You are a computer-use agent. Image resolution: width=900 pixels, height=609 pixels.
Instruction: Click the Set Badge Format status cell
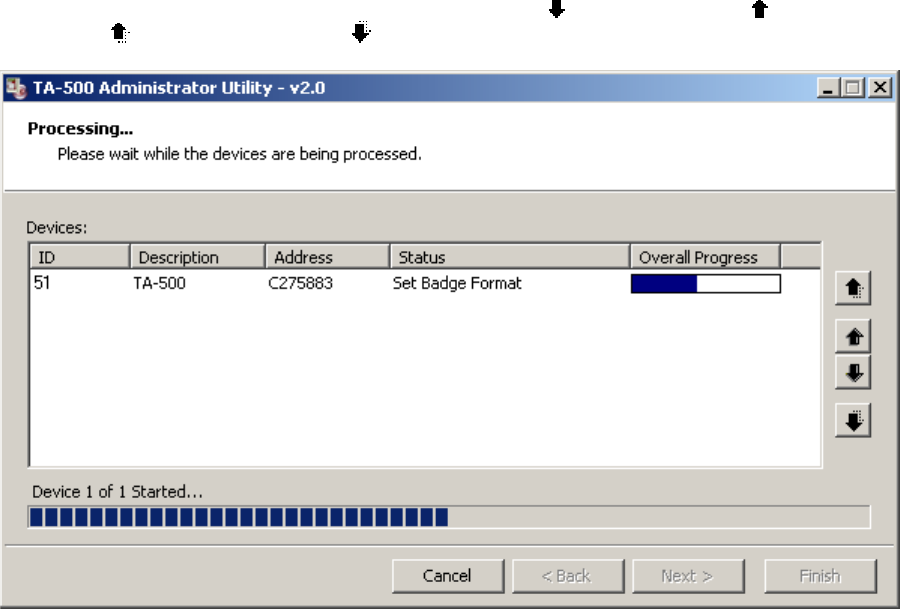pyautogui.click(x=457, y=284)
